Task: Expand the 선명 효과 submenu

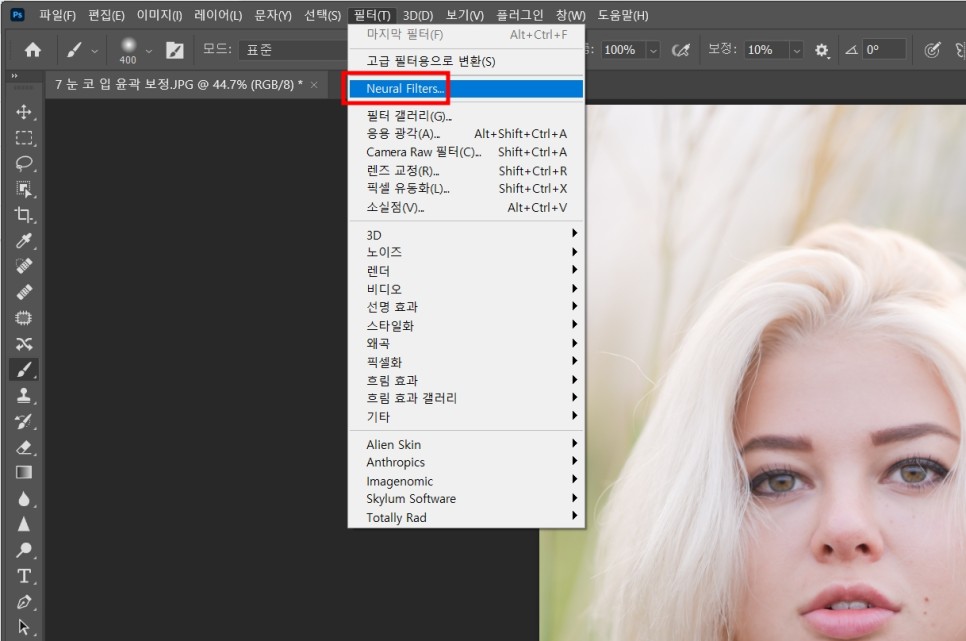Action: [x=466, y=306]
